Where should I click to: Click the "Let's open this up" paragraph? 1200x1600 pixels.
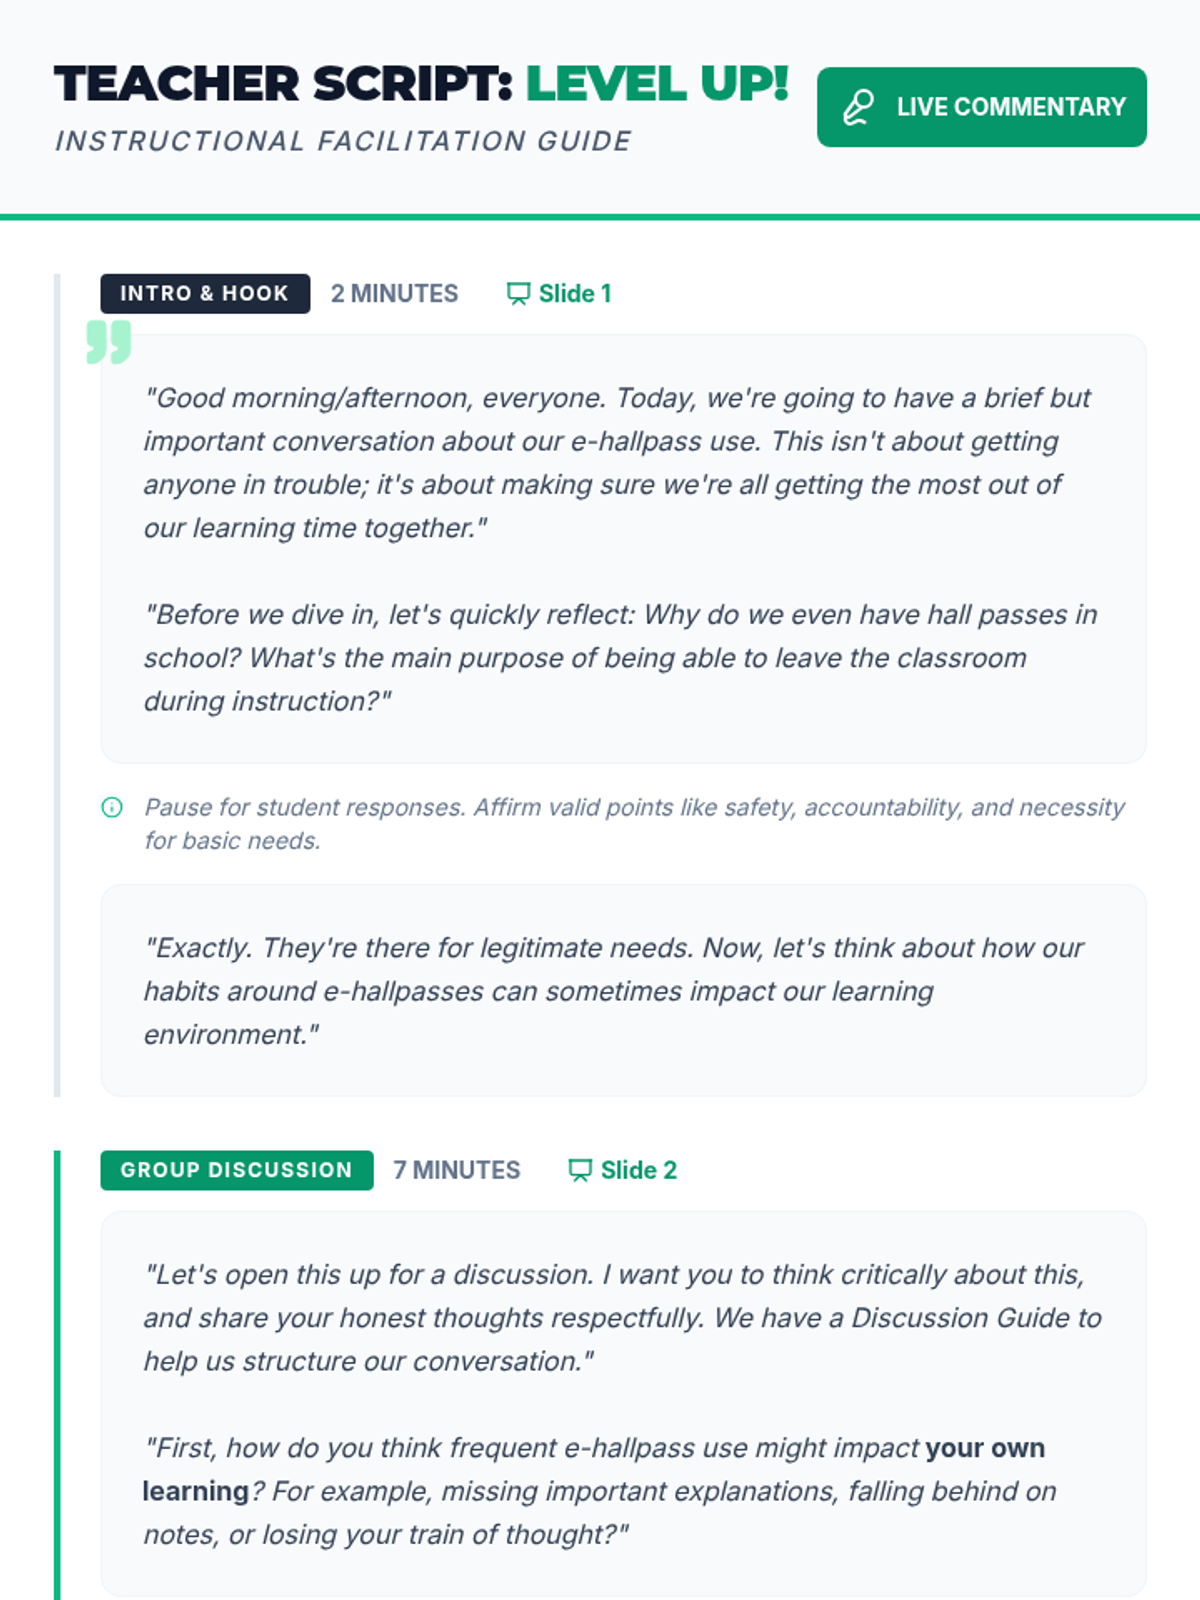(622, 1317)
